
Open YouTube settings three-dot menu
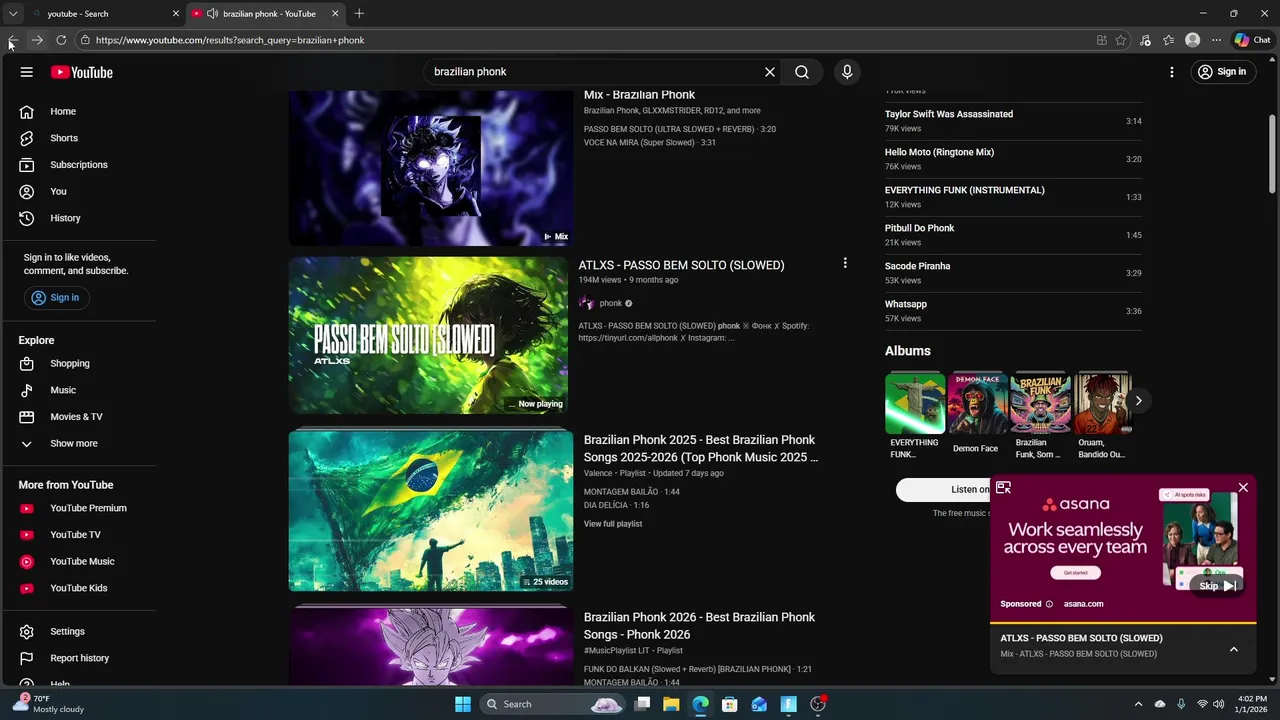(x=1172, y=72)
